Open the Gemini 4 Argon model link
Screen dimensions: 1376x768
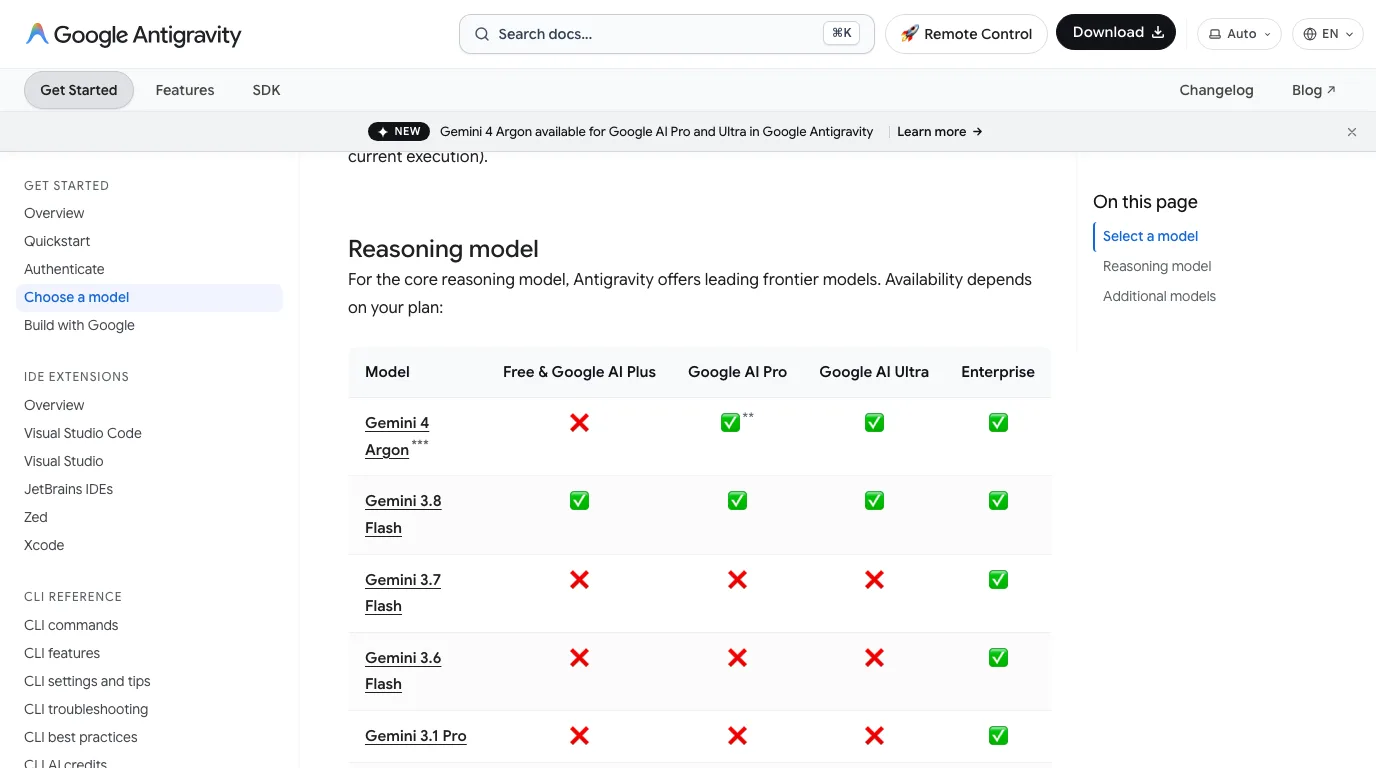point(397,436)
